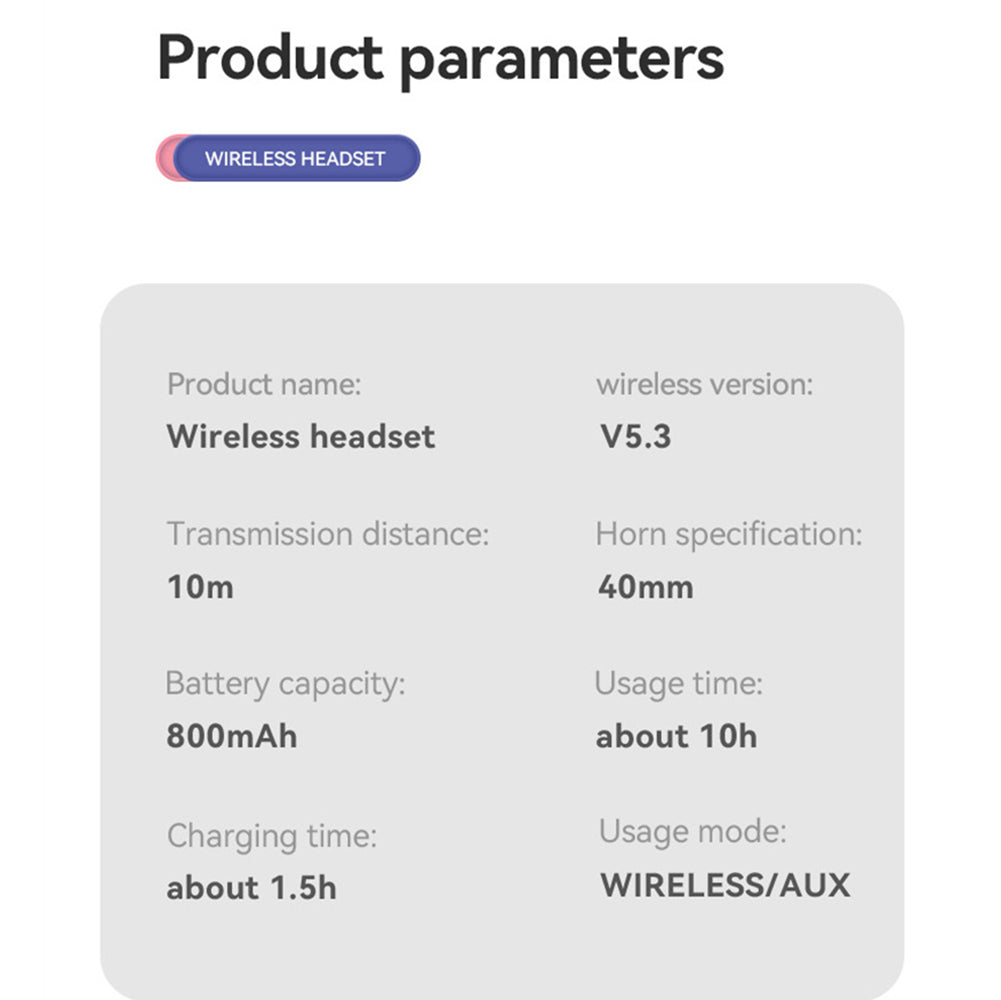Select the 'Charging time:' label
Screen dimensions: 1001x1000
point(272,835)
